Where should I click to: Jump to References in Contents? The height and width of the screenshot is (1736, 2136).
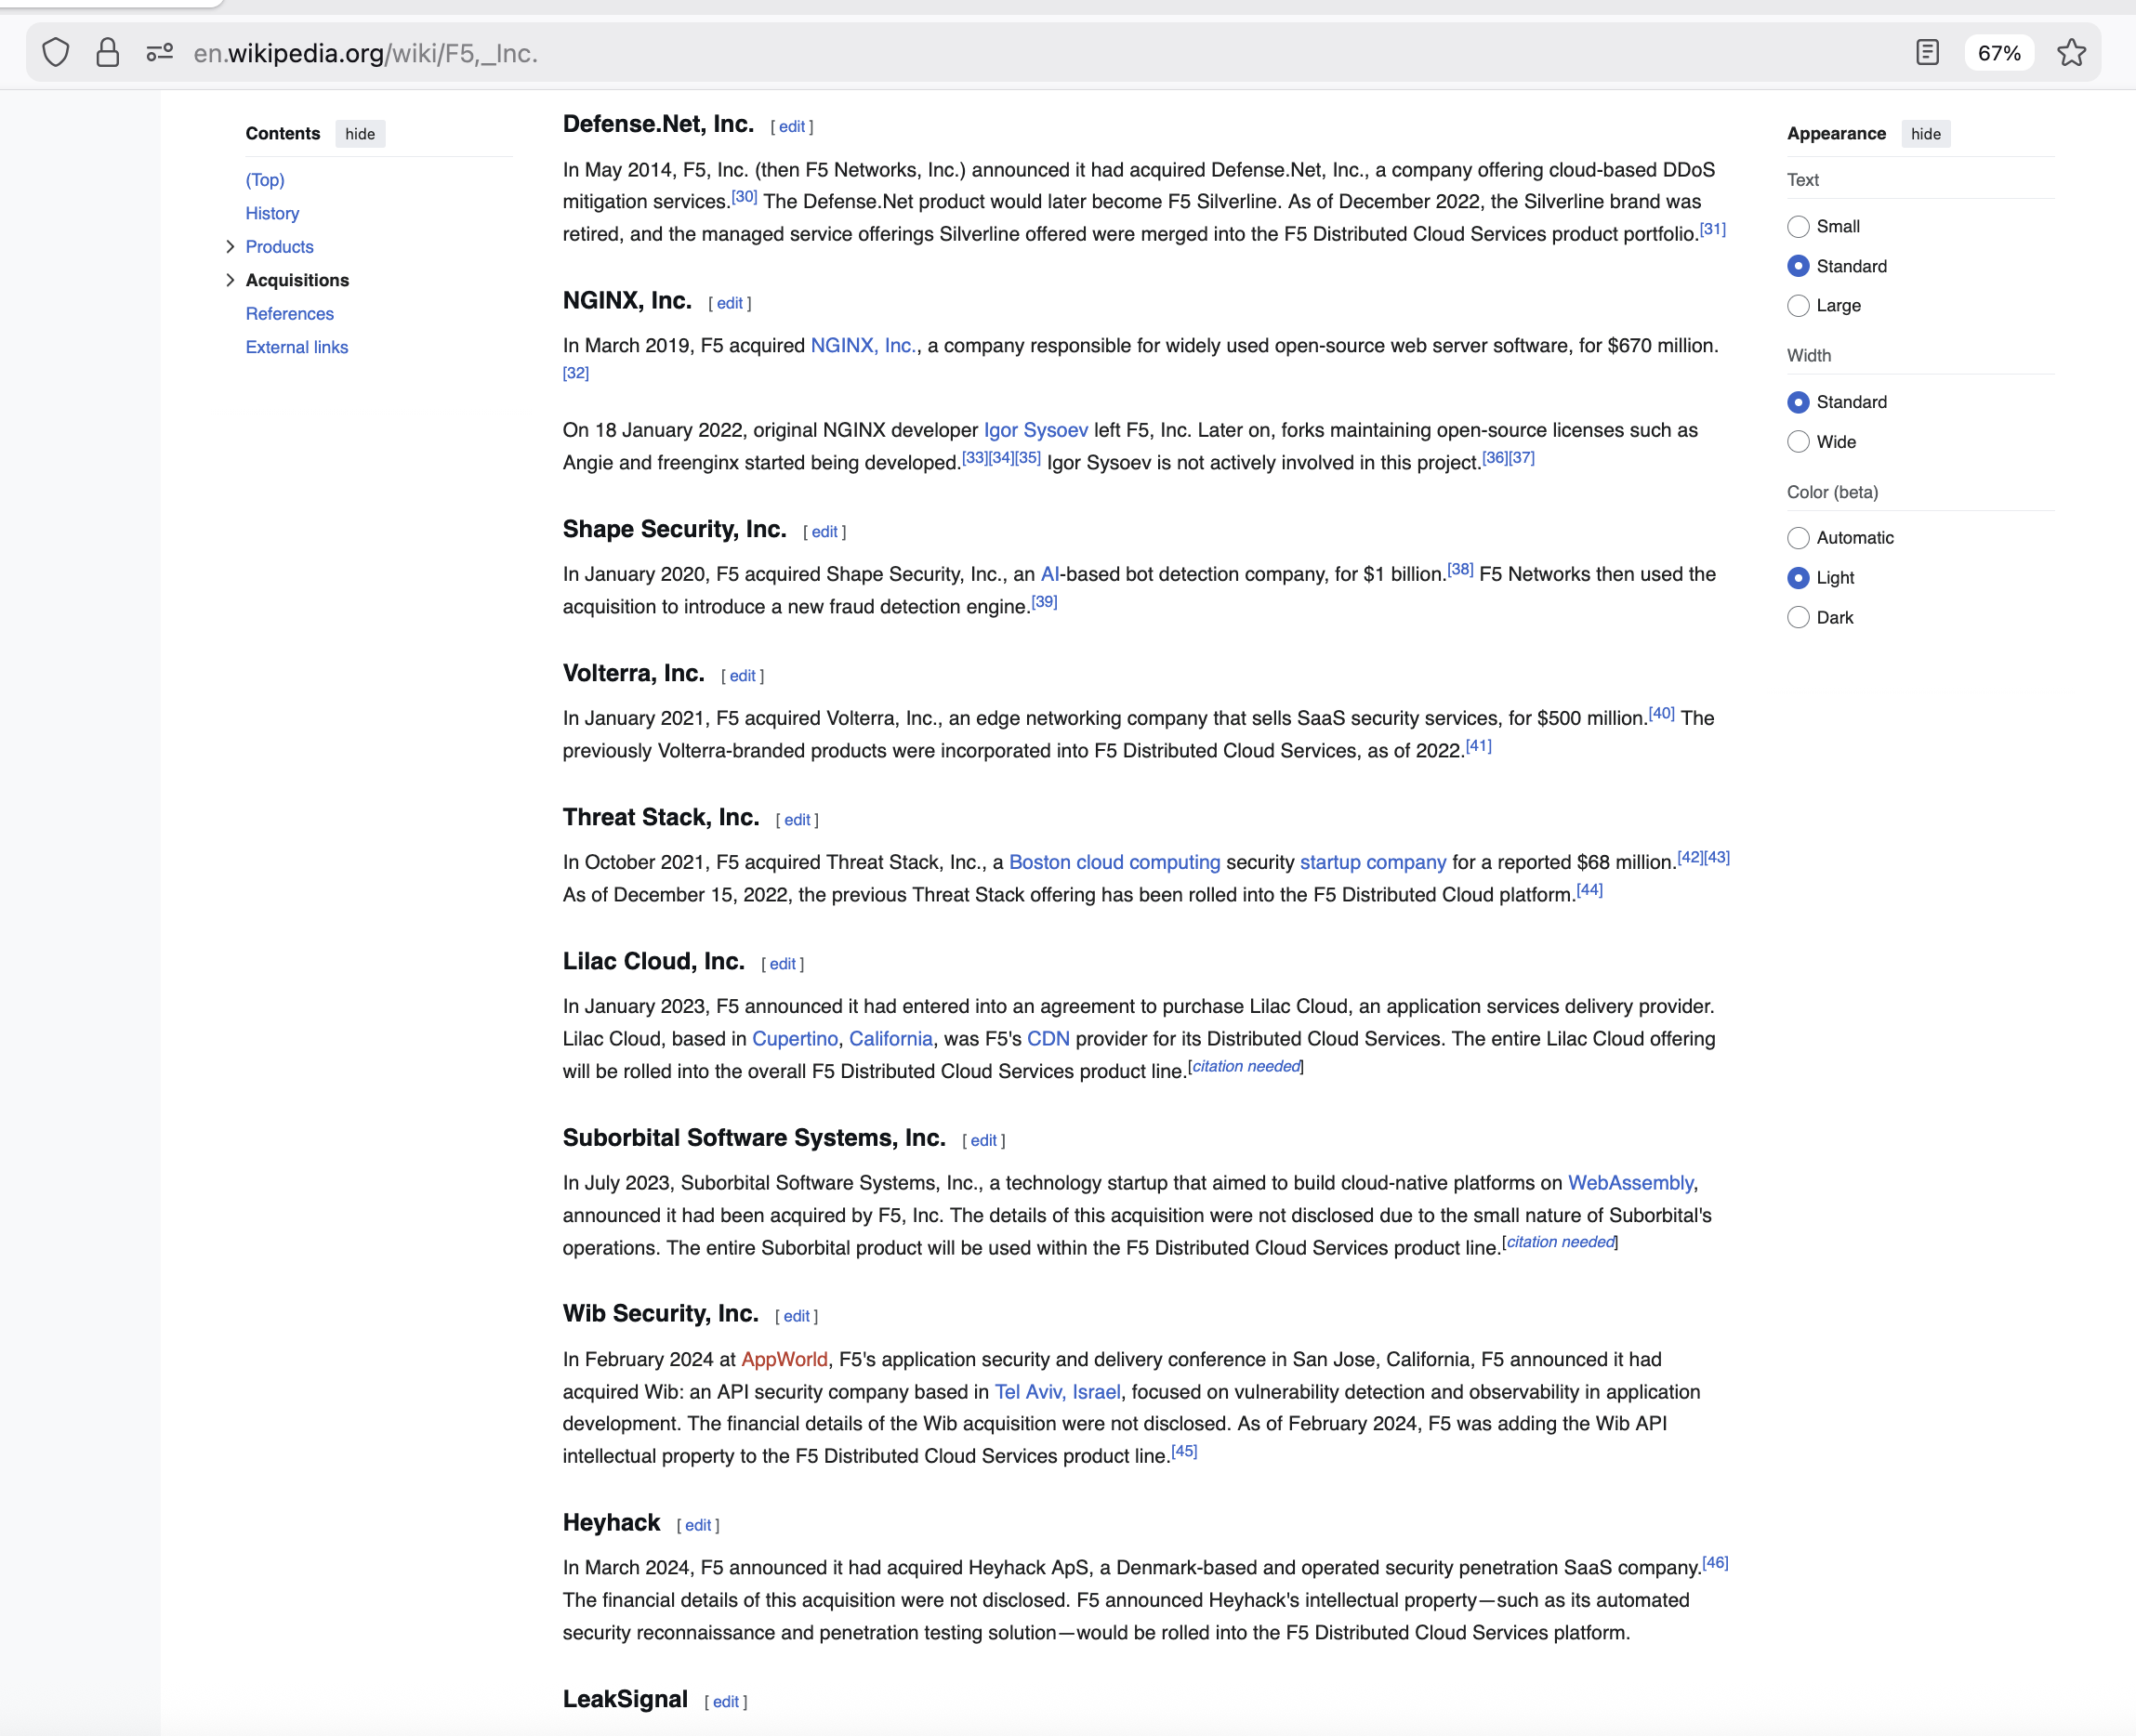pyautogui.click(x=290, y=314)
